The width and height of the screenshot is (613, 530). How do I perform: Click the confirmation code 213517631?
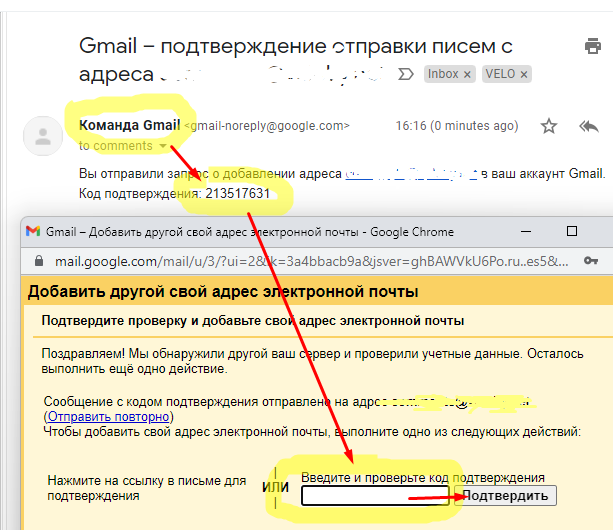coord(238,193)
